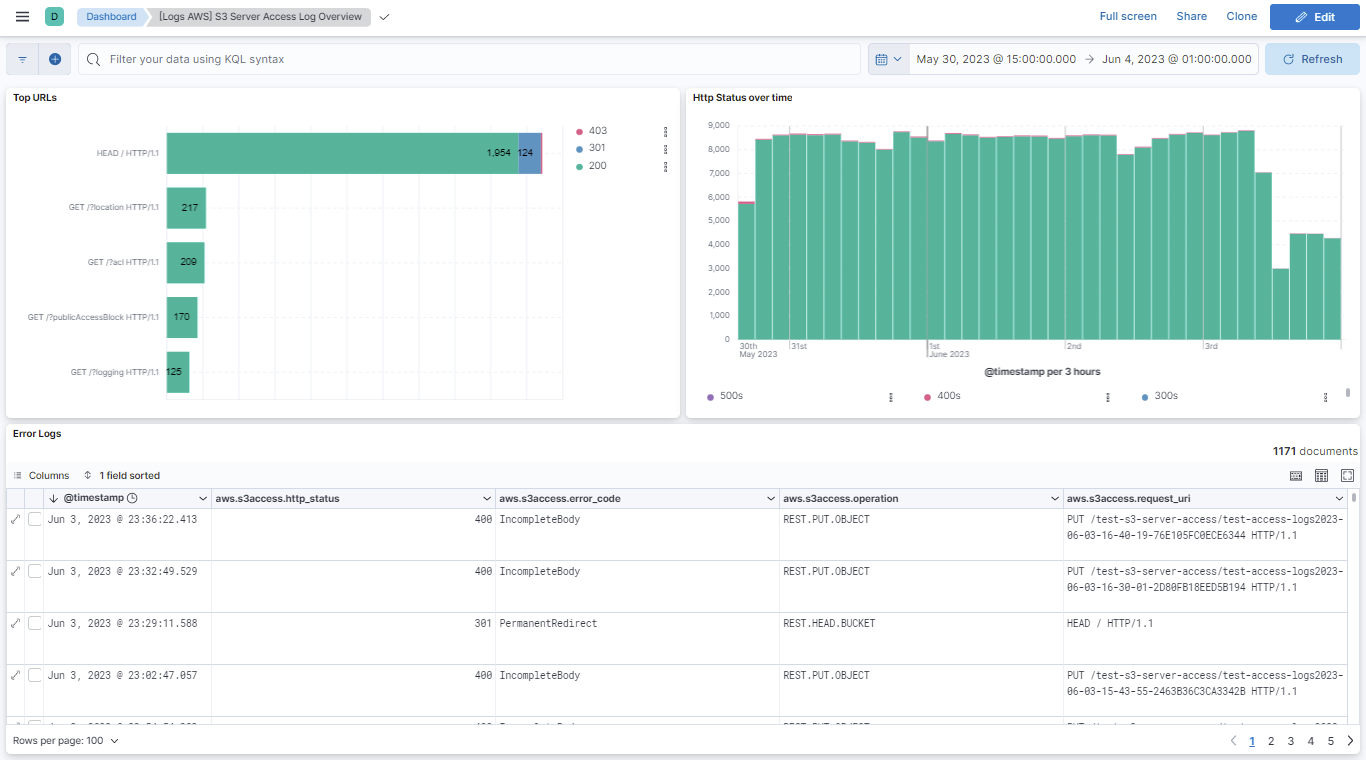Open the Rows per page dropdown

click(x=66, y=740)
